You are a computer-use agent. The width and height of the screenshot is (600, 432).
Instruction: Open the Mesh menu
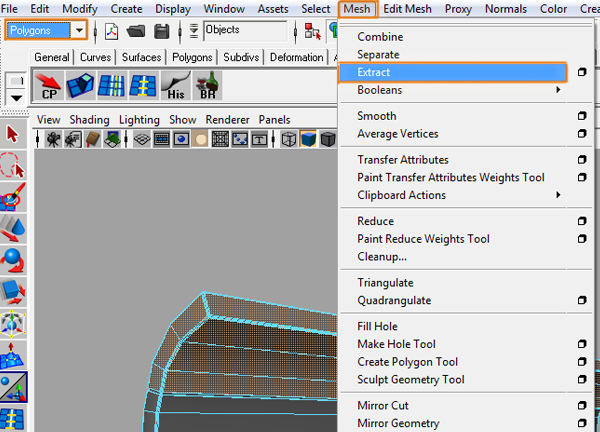(357, 9)
